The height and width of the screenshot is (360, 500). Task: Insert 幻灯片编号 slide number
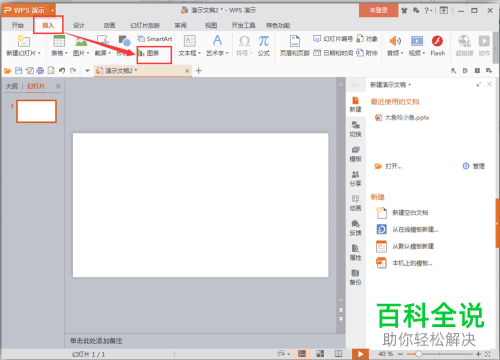pyautogui.click(x=333, y=39)
